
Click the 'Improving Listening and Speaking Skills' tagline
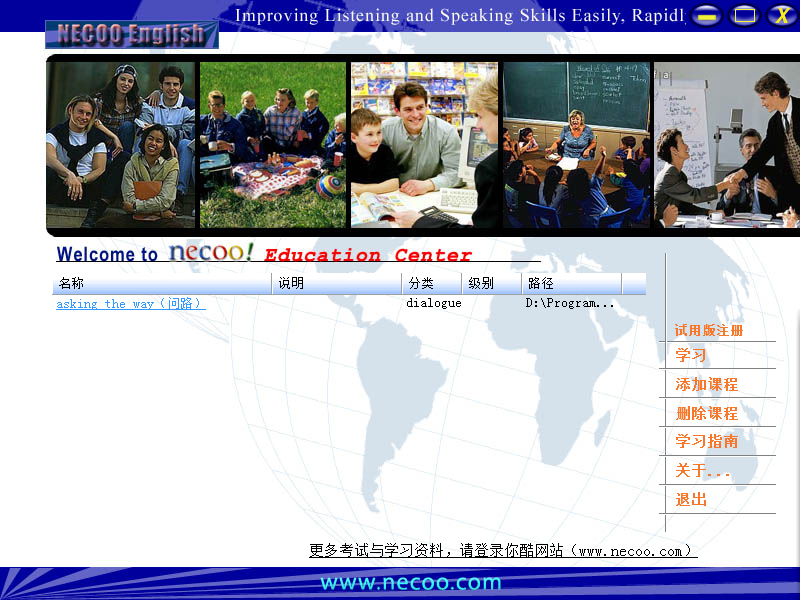tap(460, 15)
